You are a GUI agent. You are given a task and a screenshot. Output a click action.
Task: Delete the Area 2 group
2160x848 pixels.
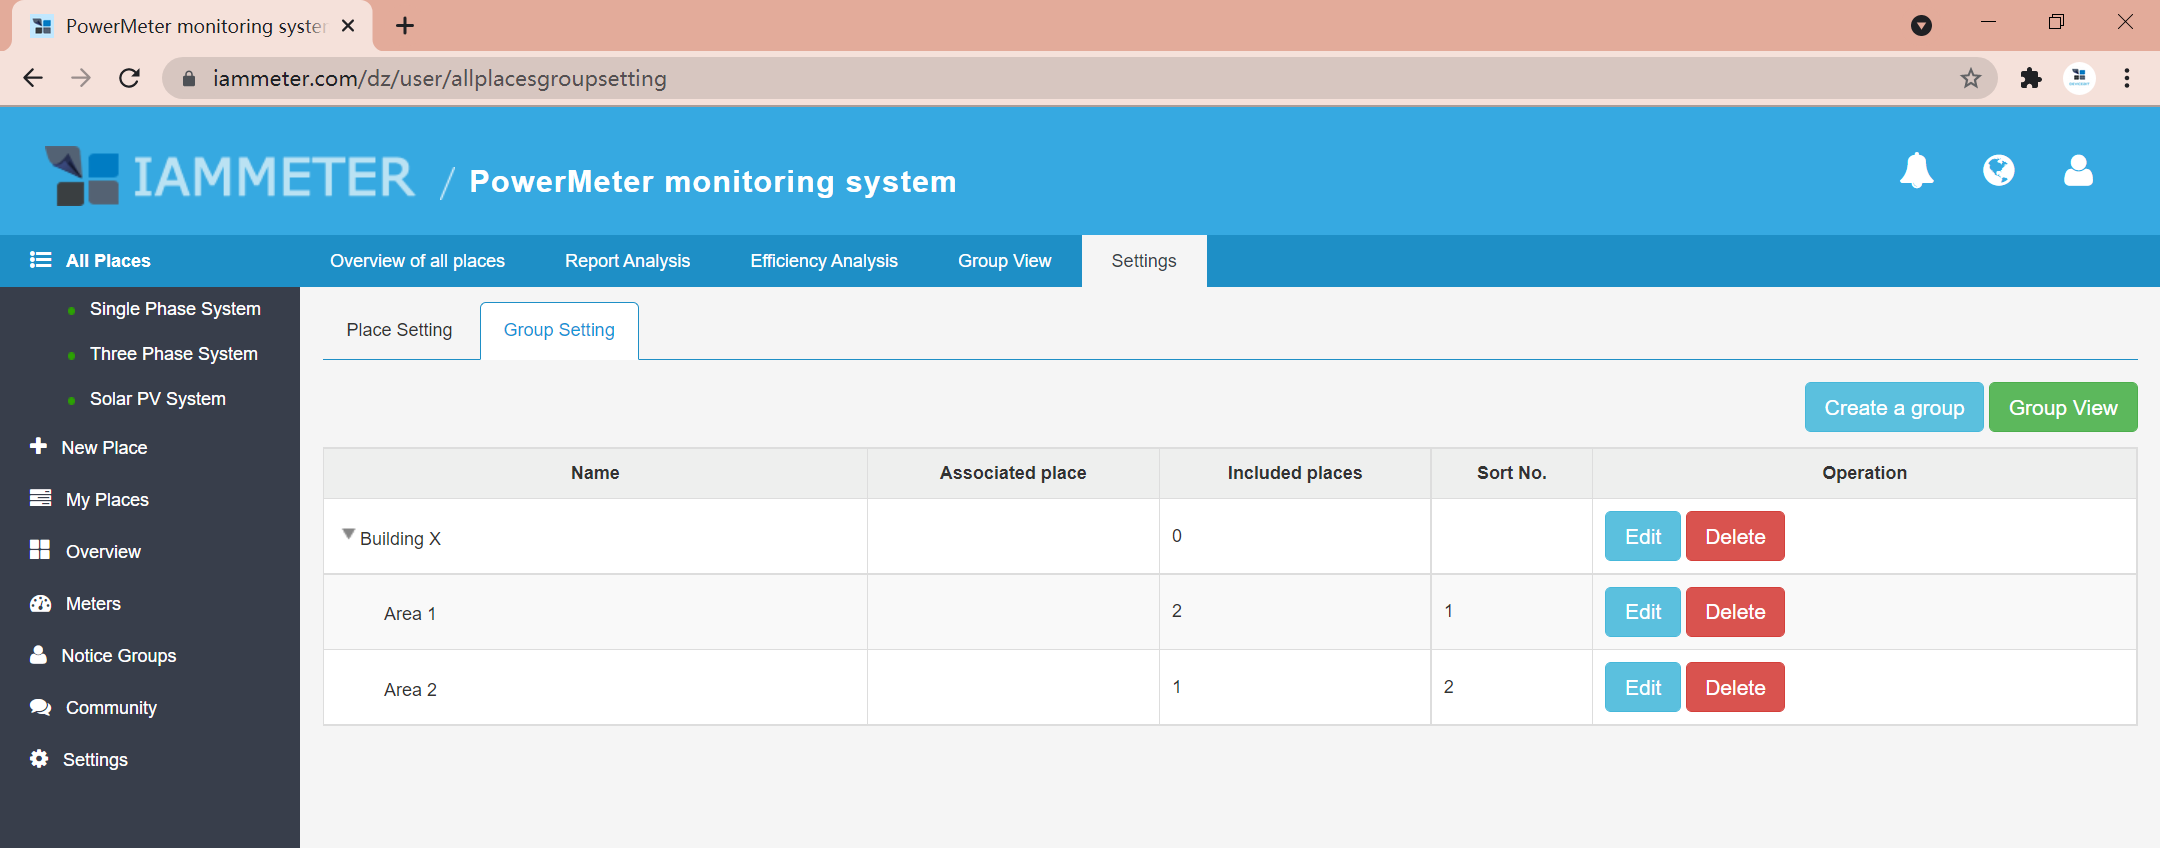click(1734, 688)
